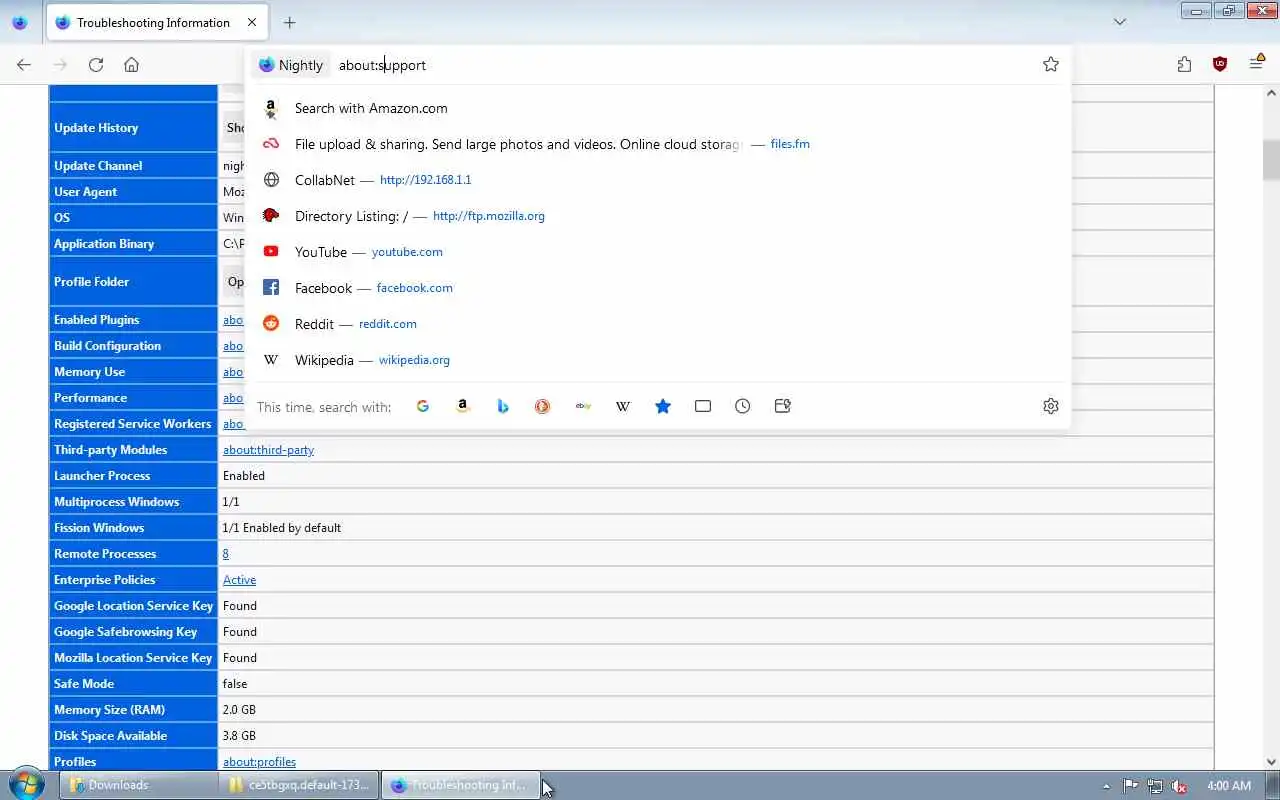The height and width of the screenshot is (800, 1280).
Task: Open the muted volume tray icon
Action: click(1180, 786)
